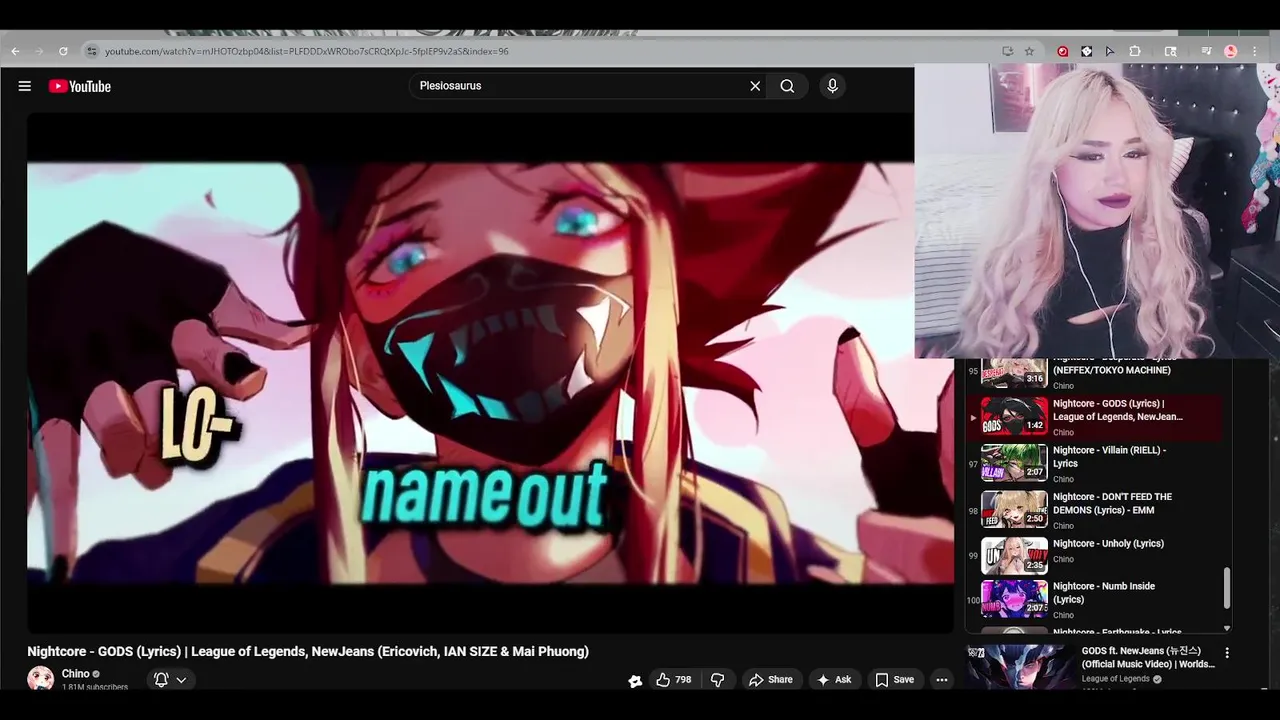Start voice search with microphone
1280x720 pixels.
click(832, 86)
